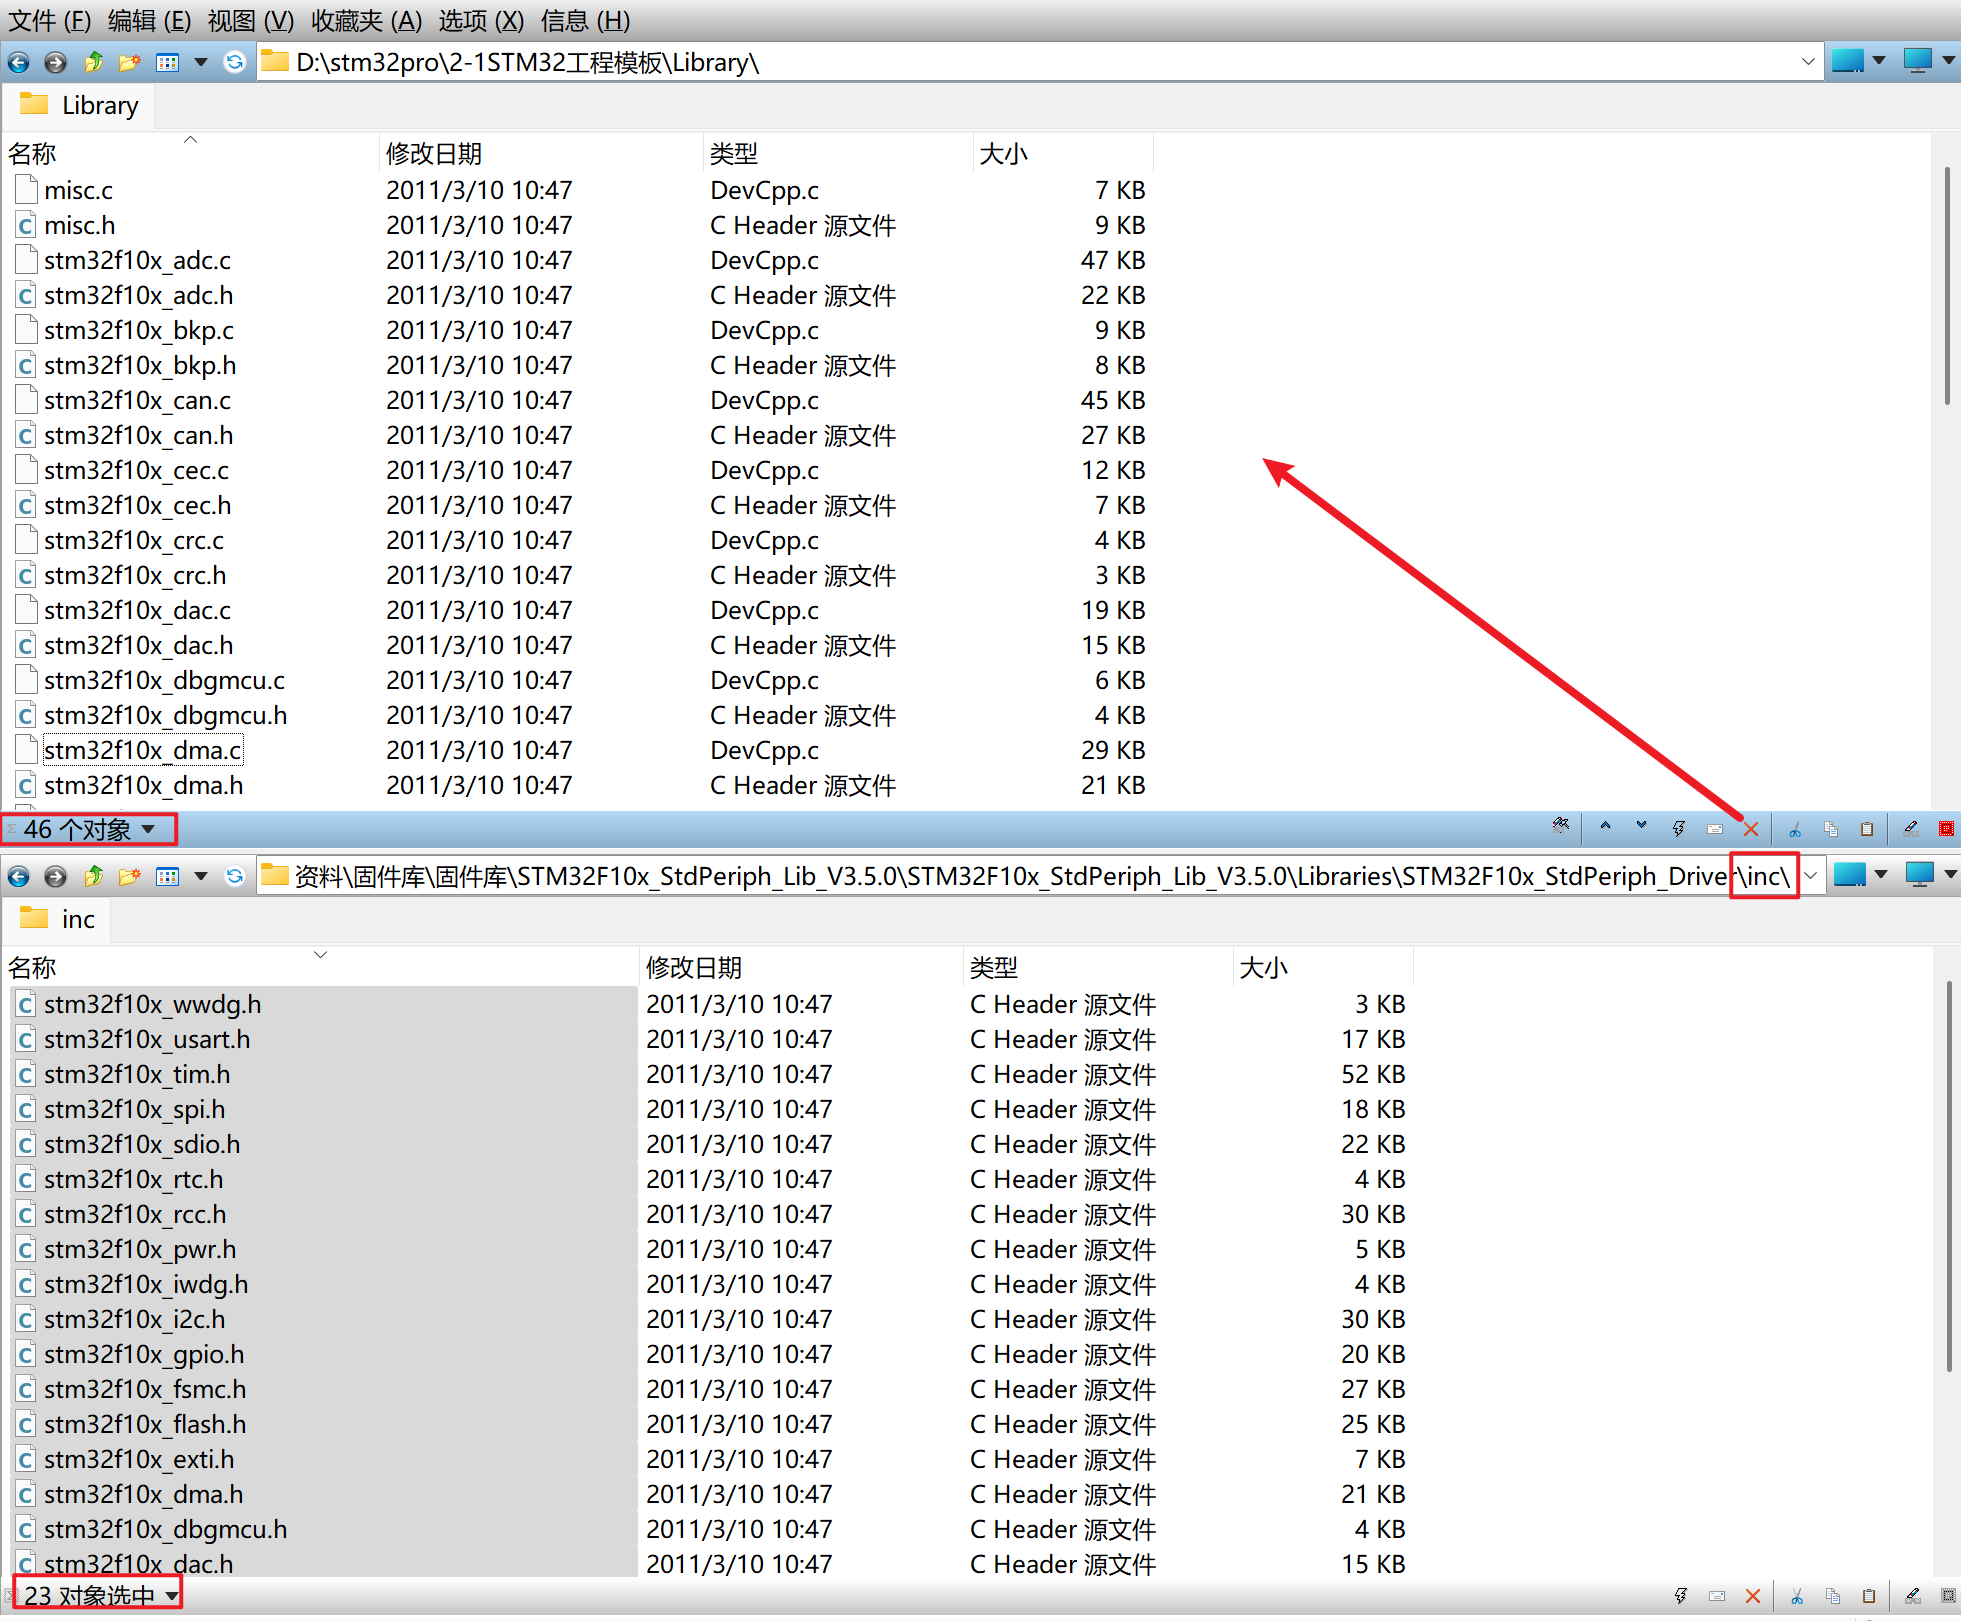Image resolution: width=1961 pixels, height=1621 pixels.
Task: Open dropdown beside blue monitor icon, top pane
Action: click(x=1879, y=60)
